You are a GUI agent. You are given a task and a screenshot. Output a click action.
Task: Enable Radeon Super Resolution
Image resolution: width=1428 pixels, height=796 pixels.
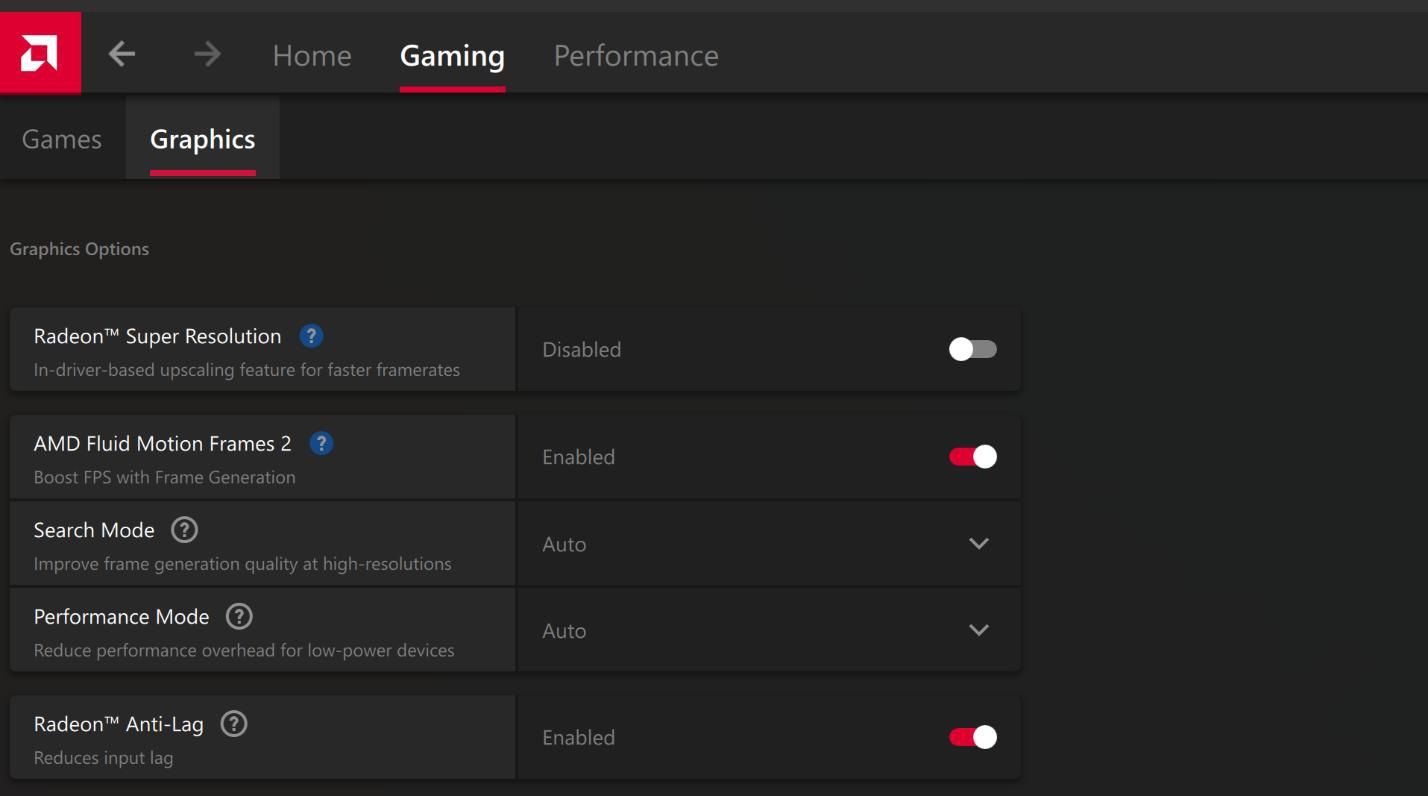tap(971, 349)
